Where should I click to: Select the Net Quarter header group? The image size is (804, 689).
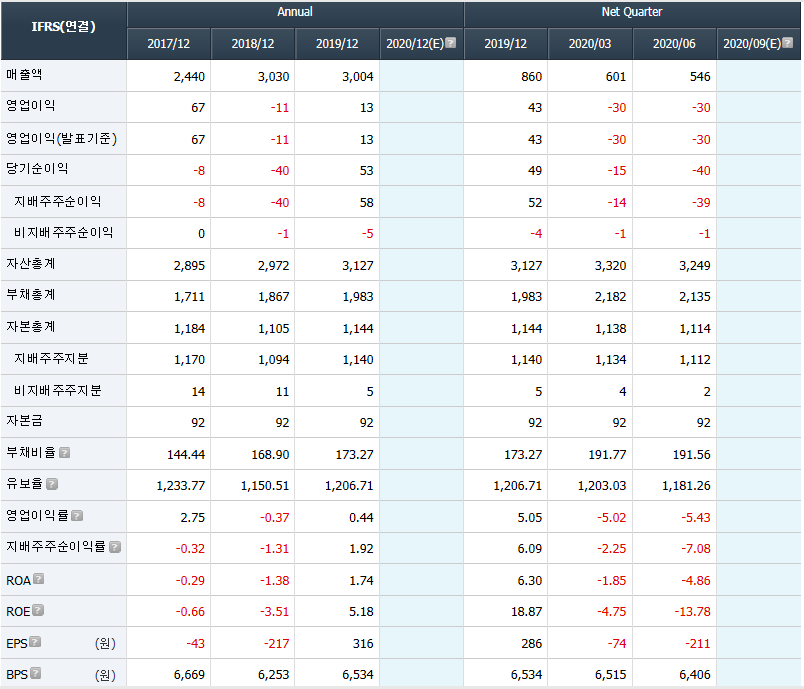click(632, 12)
